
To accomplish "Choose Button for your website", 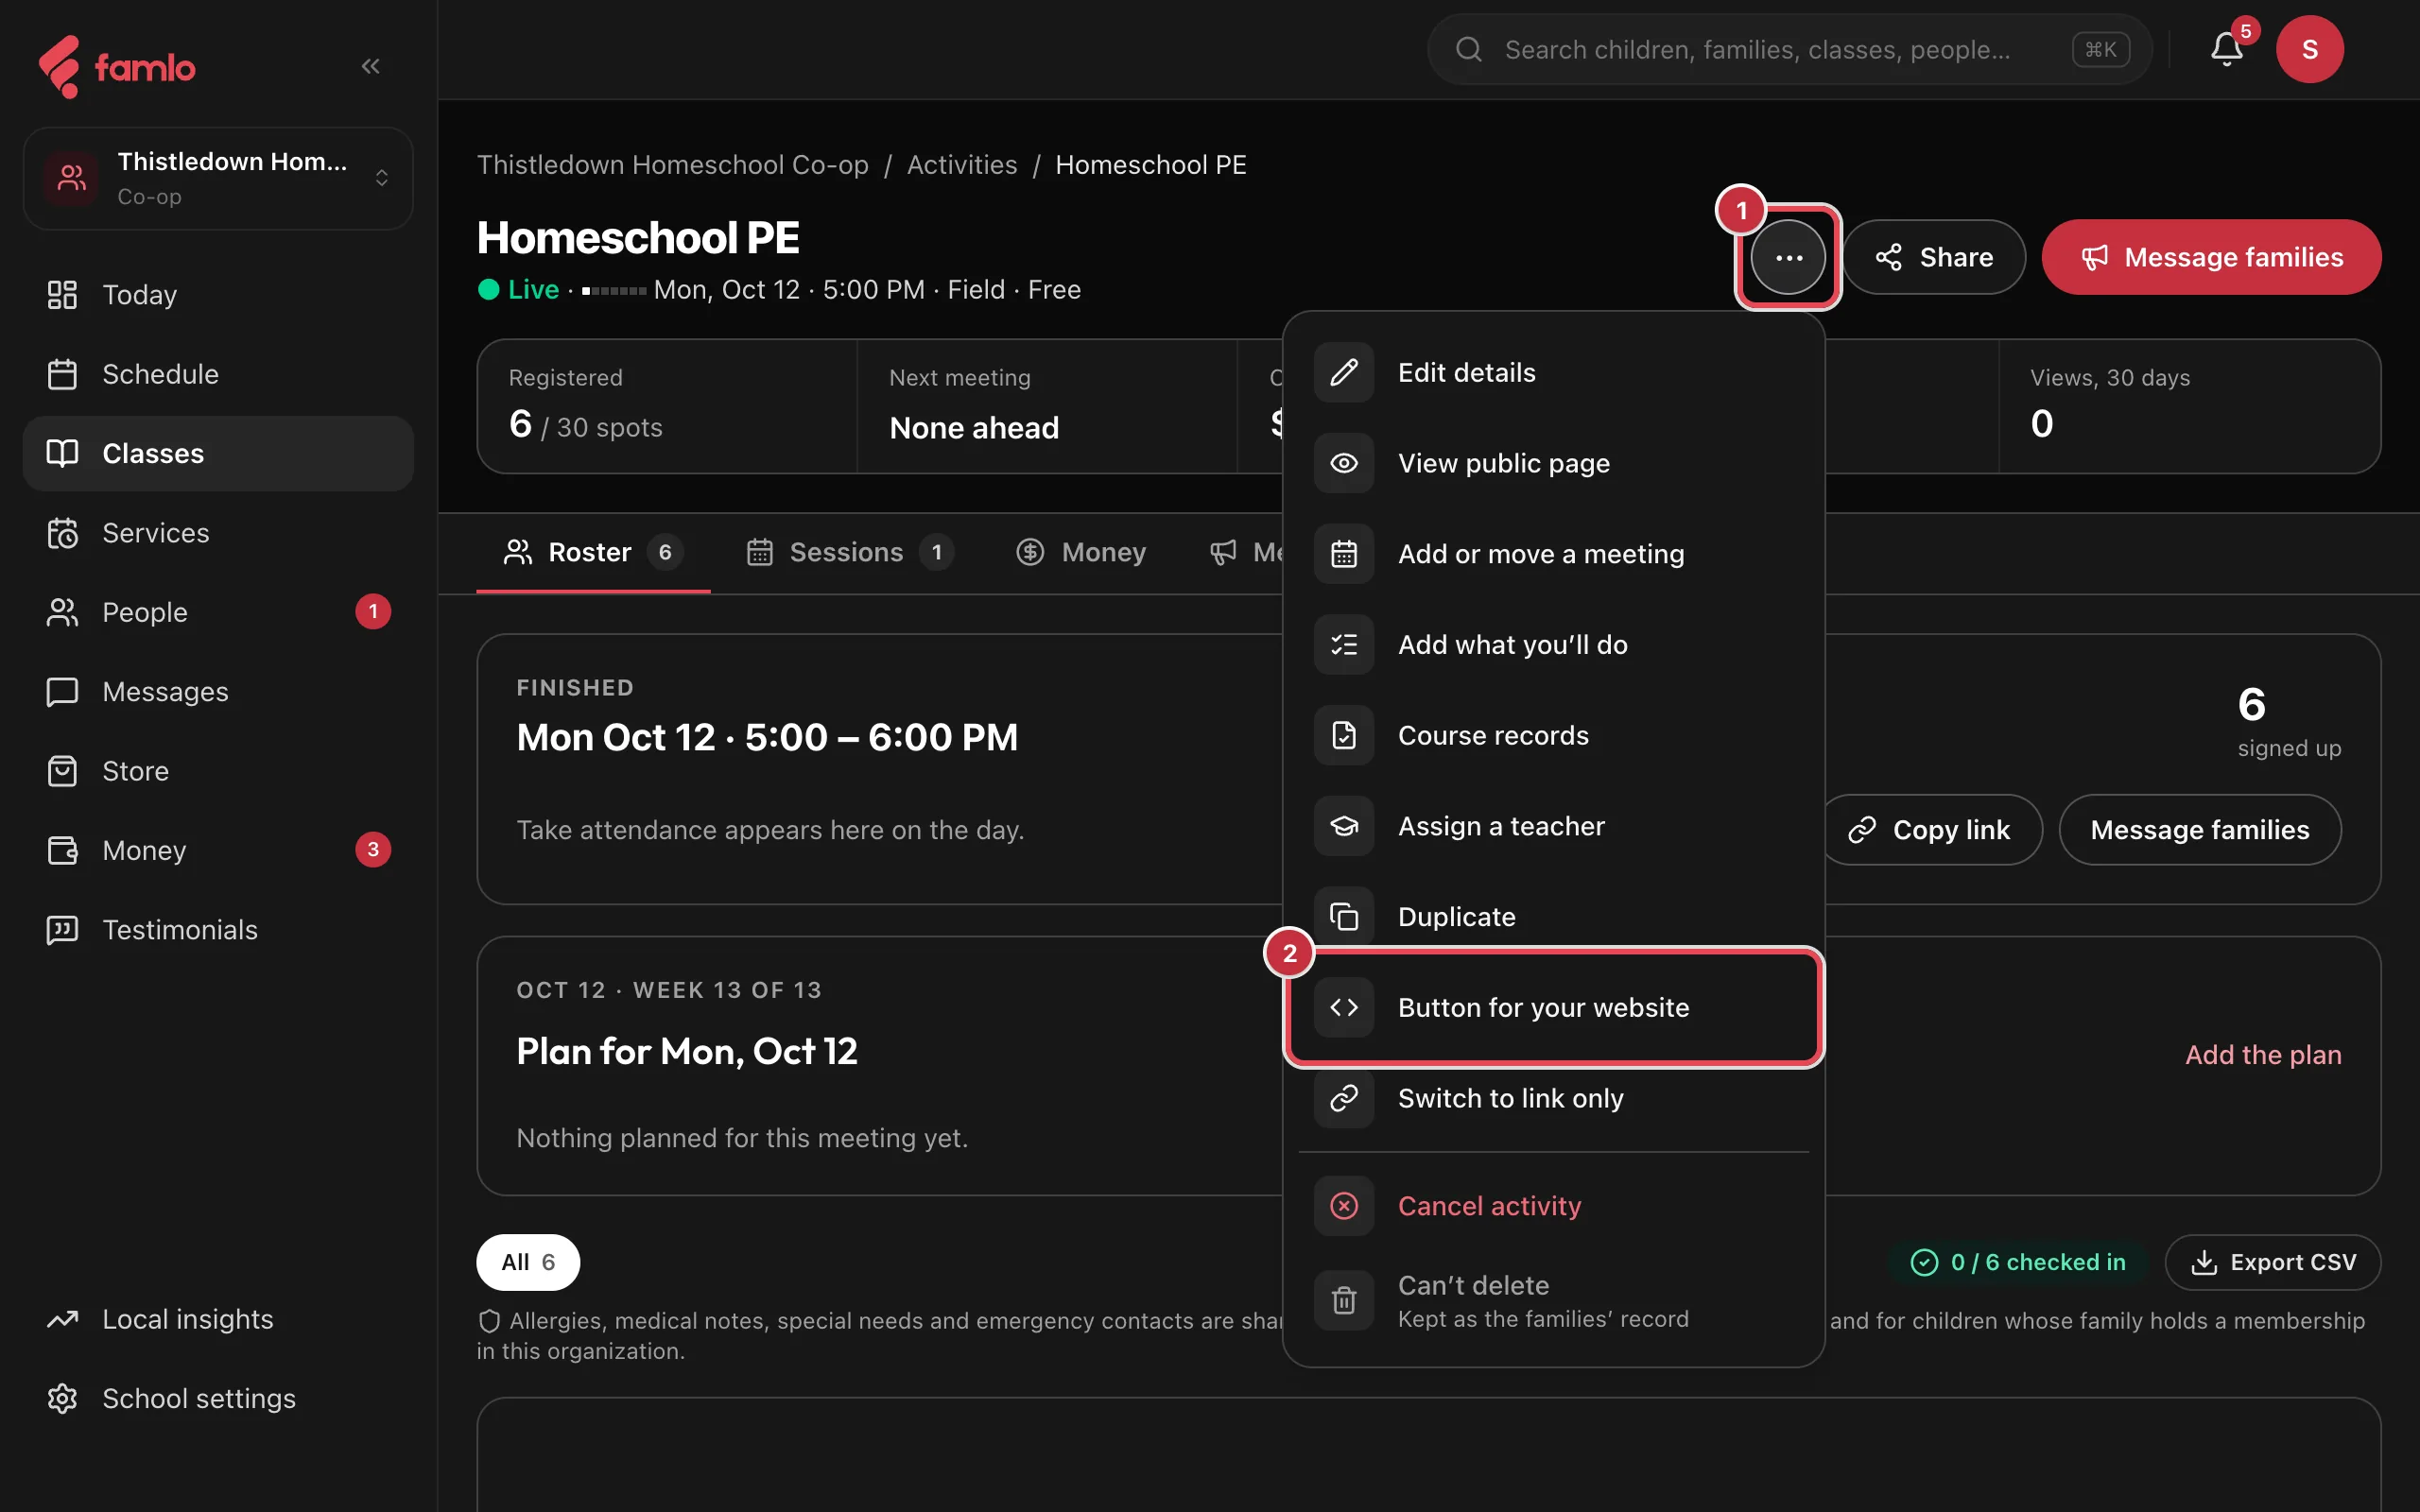I will pos(1554,1007).
